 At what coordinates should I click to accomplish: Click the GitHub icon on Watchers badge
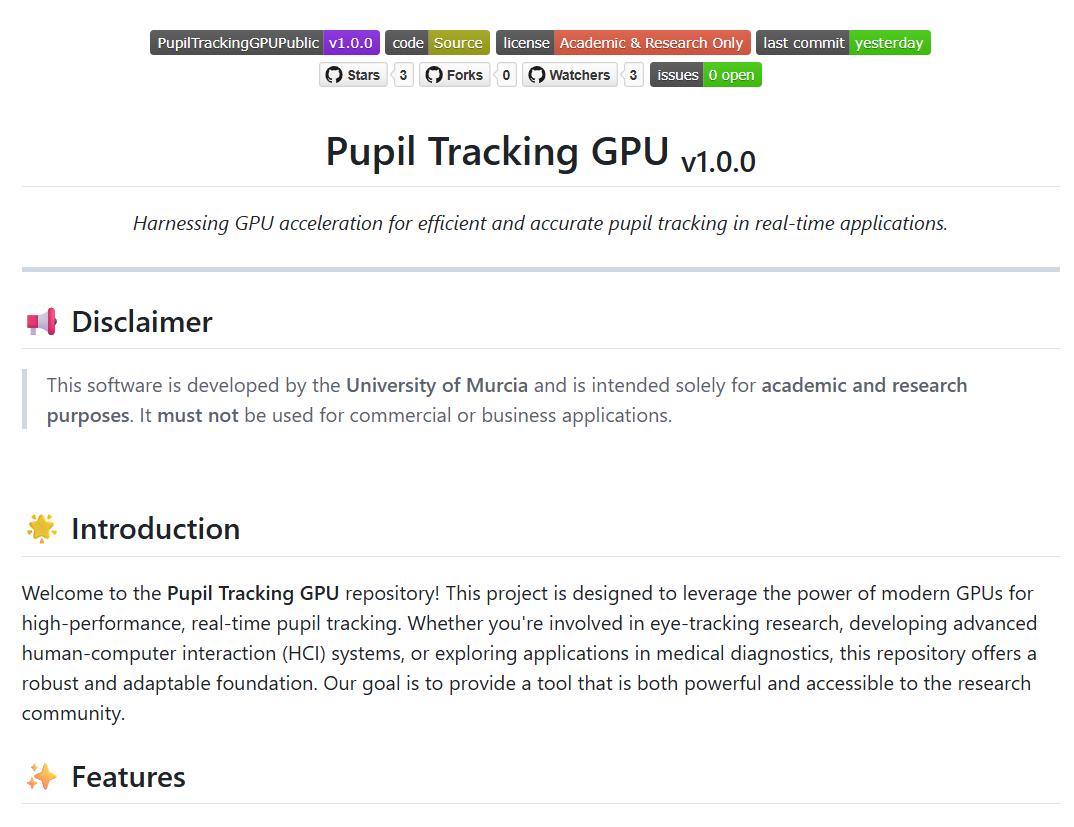coord(536,75)
